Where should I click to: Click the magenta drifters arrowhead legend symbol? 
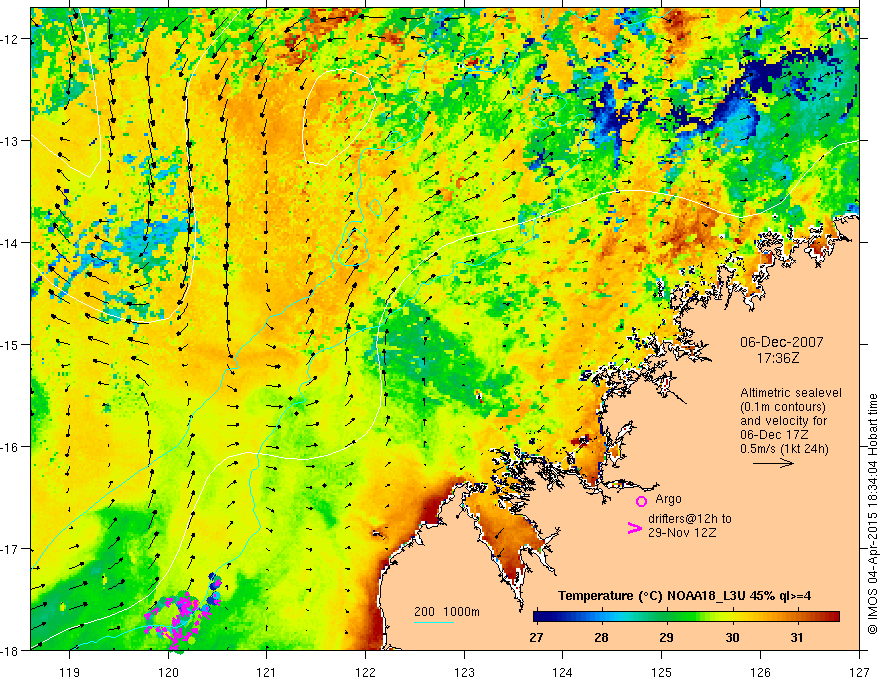(634, 527)
